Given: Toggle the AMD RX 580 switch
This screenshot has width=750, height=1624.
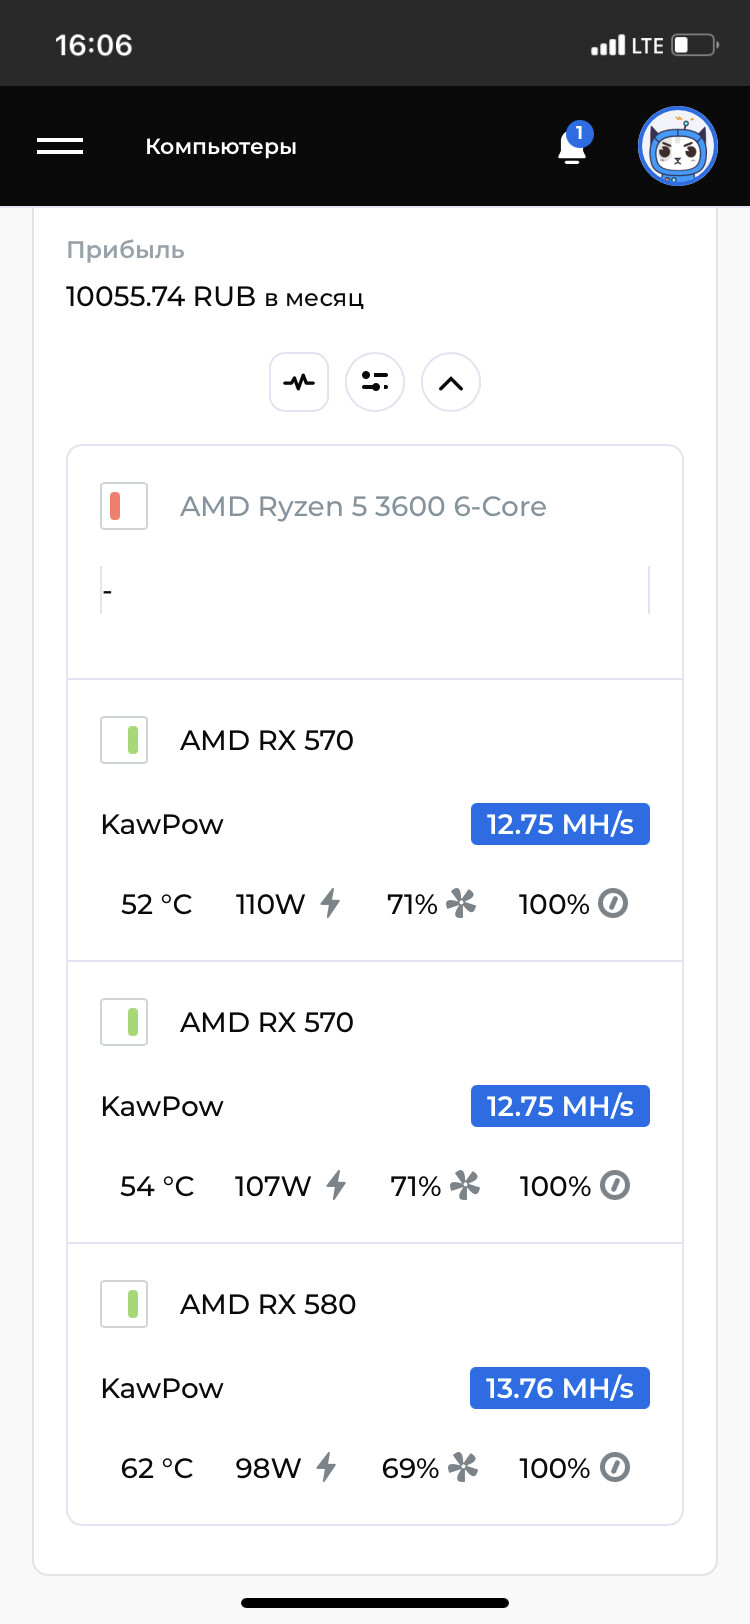Looking at the screenshot, I should pos(124,1304).
